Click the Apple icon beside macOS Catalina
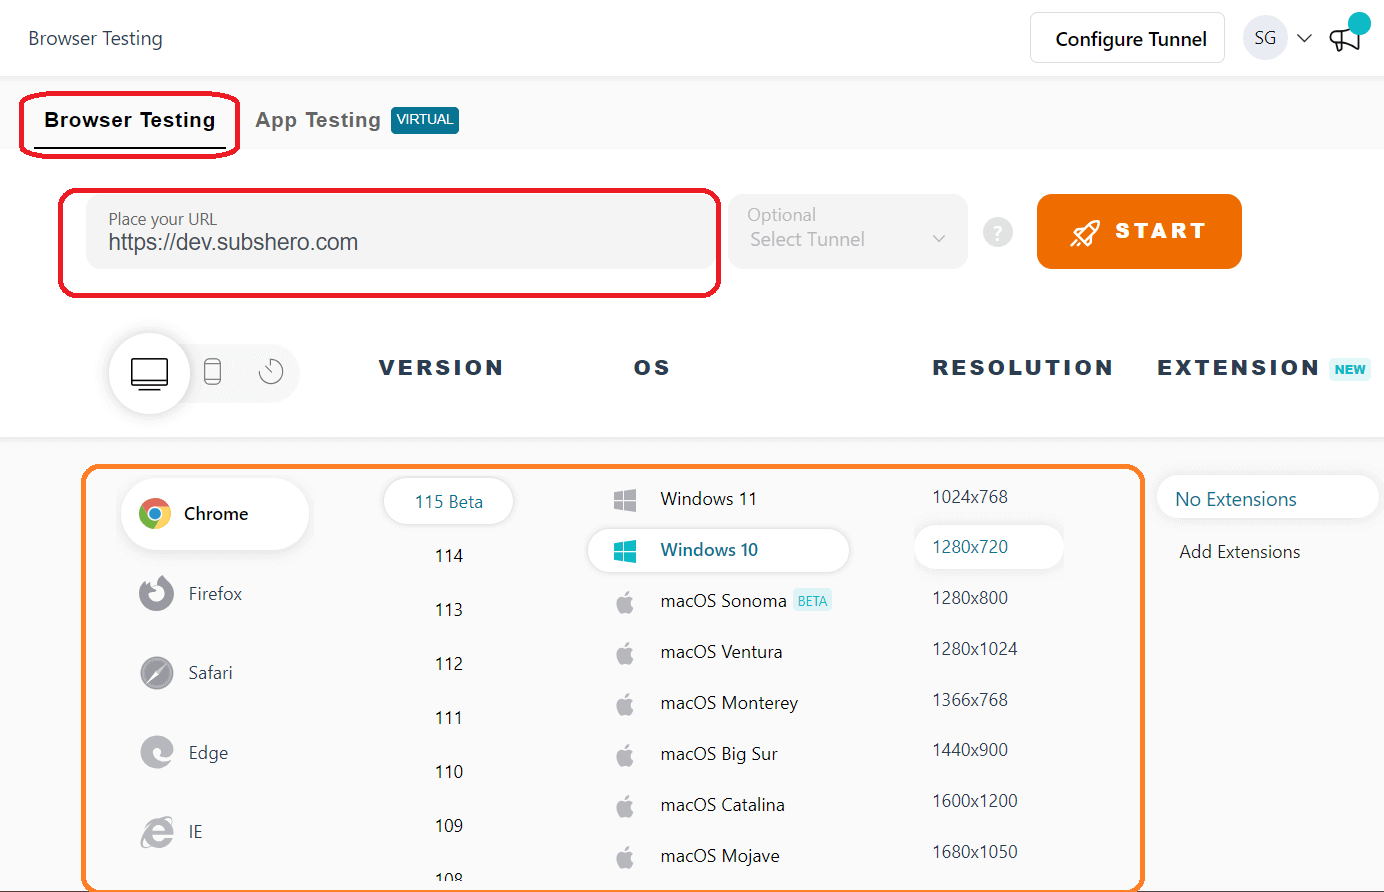The width and height of the screenshot is (1384, 892). 625,805
